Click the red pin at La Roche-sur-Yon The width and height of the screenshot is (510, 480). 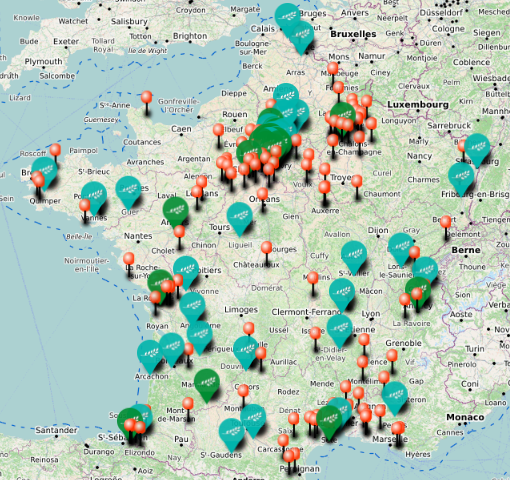pyautogui.click(x=129, y=264)
